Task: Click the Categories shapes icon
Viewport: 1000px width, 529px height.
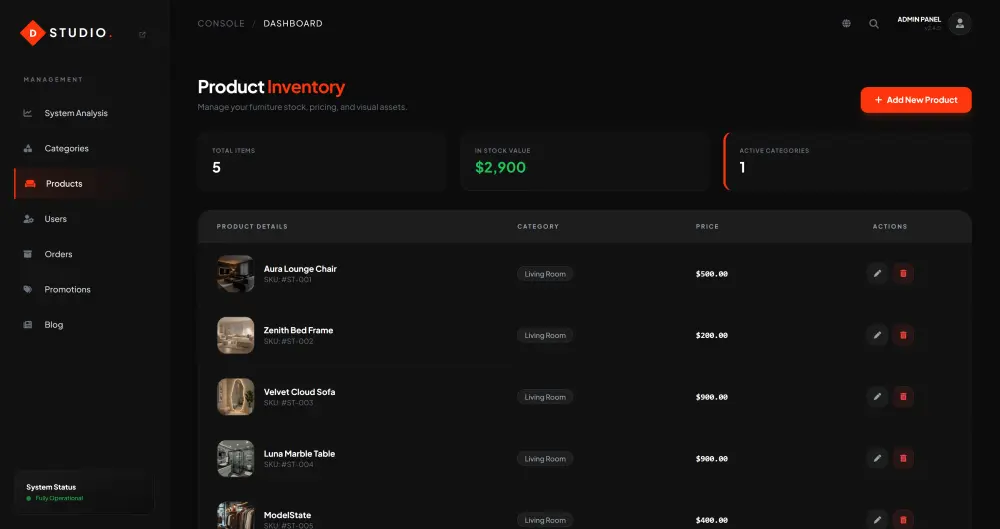Action: (x=27, y=149)
